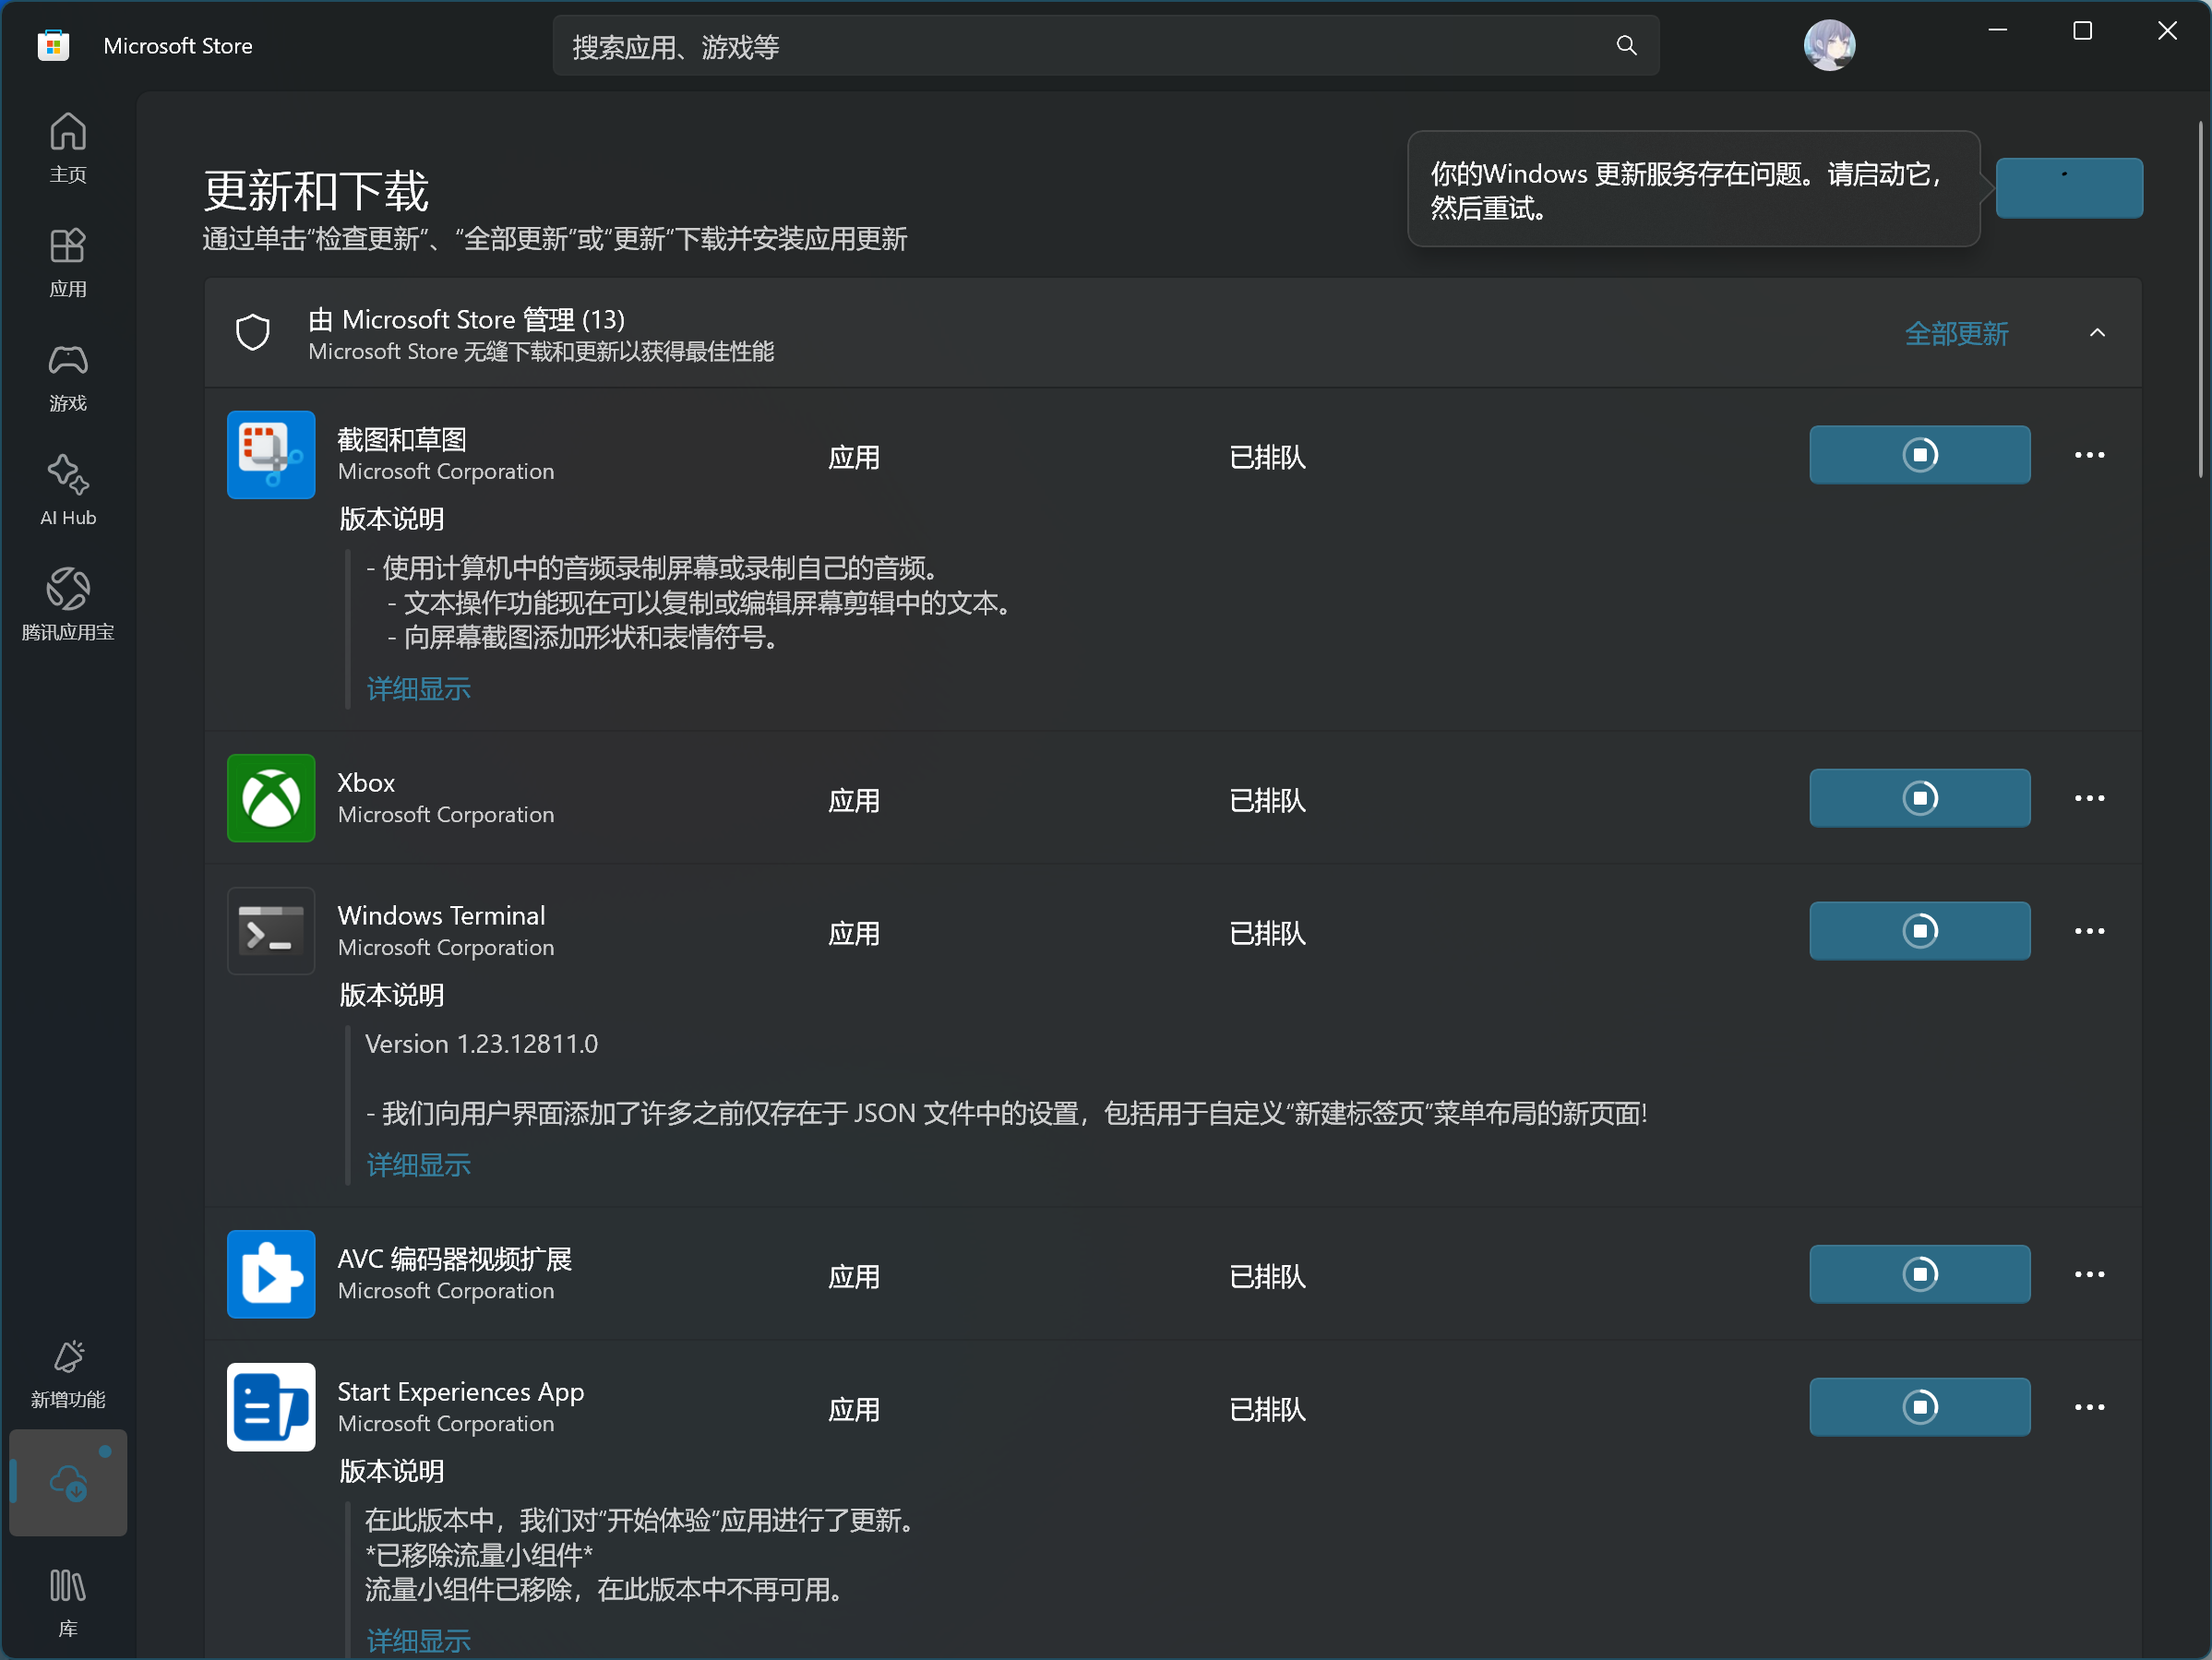Click the 全部更新 update all link
The width and height of the screenshot is (2212, 1660).
click(x=1955, y=333)
